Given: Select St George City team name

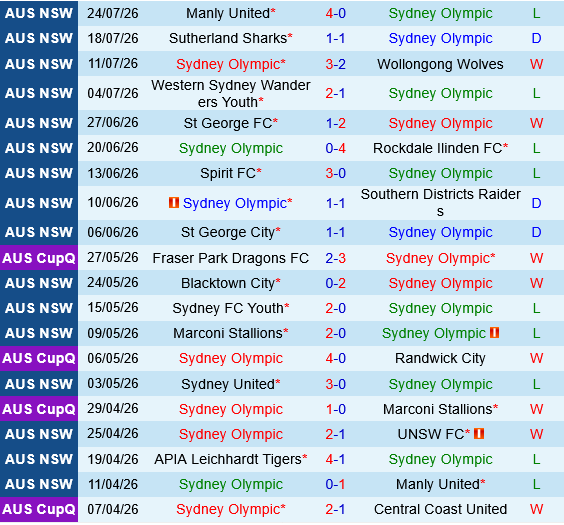Looking at the screenshot, I should (228, 232).
